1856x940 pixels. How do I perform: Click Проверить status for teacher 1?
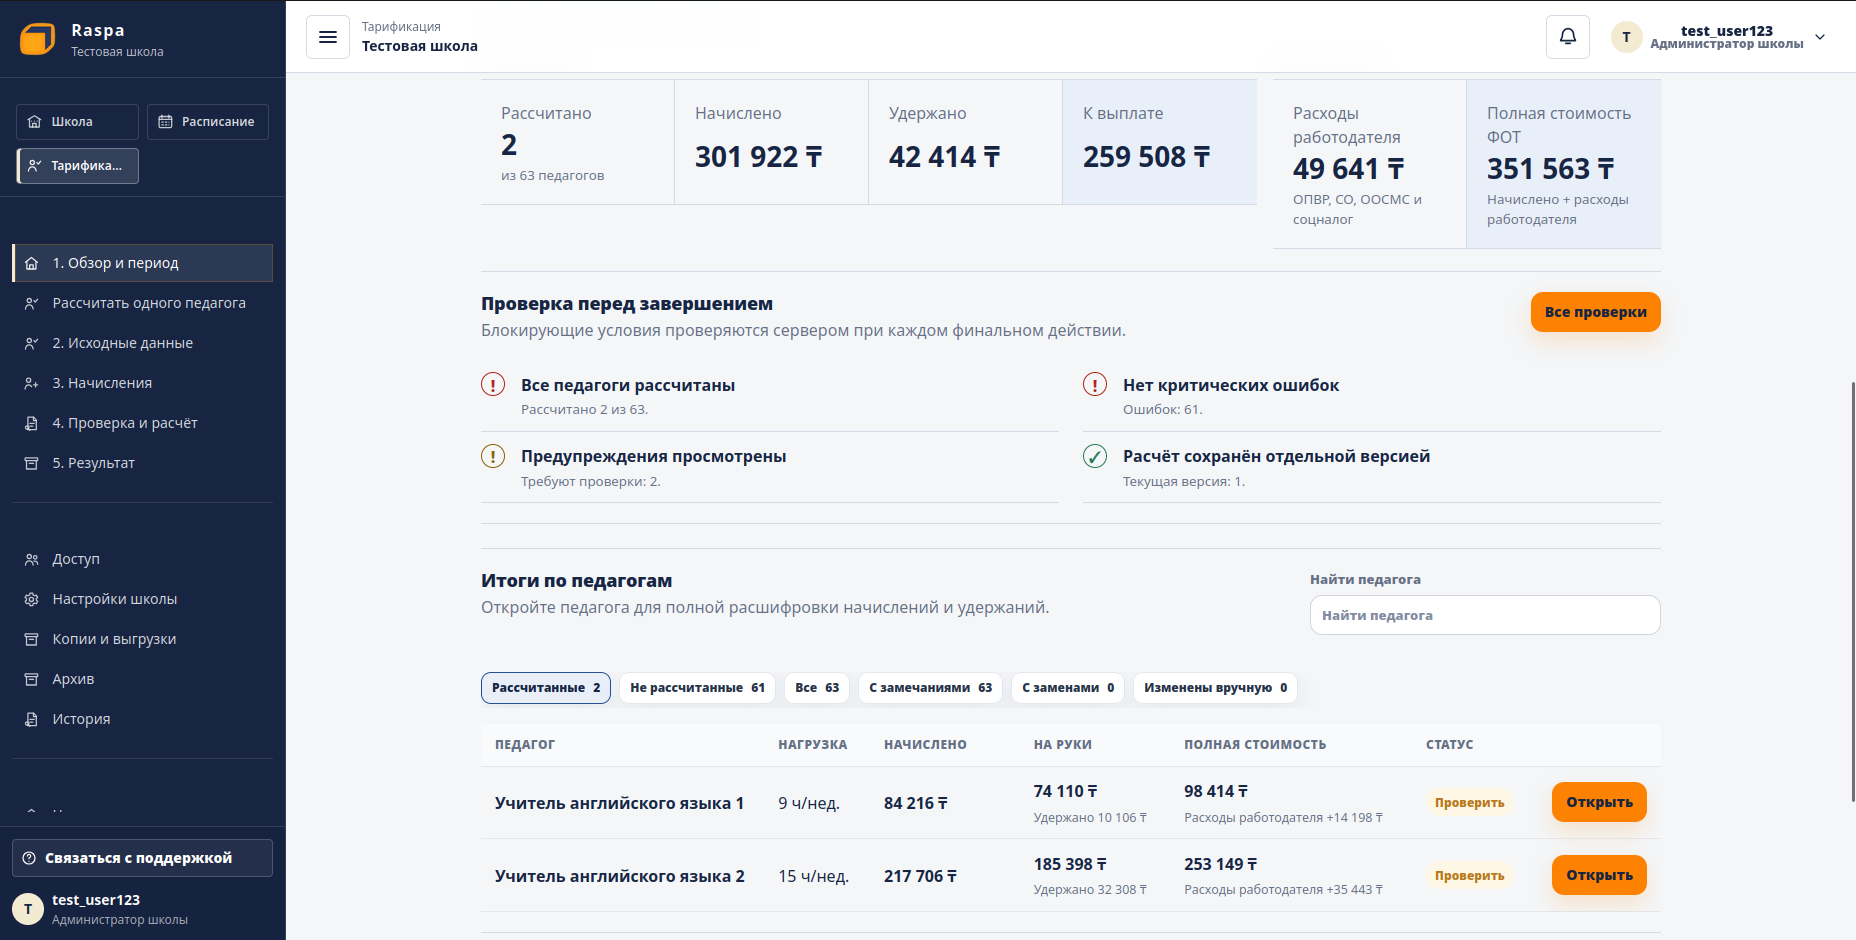pyautogui.click(x=1469, y=803)
